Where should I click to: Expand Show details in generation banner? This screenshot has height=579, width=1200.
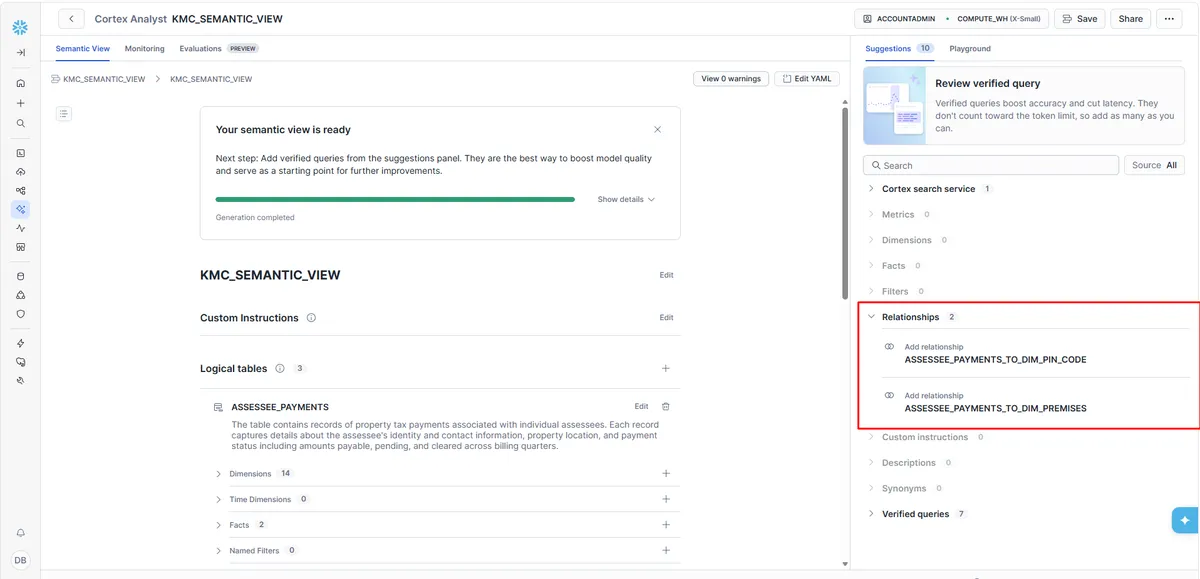(626, 200)
